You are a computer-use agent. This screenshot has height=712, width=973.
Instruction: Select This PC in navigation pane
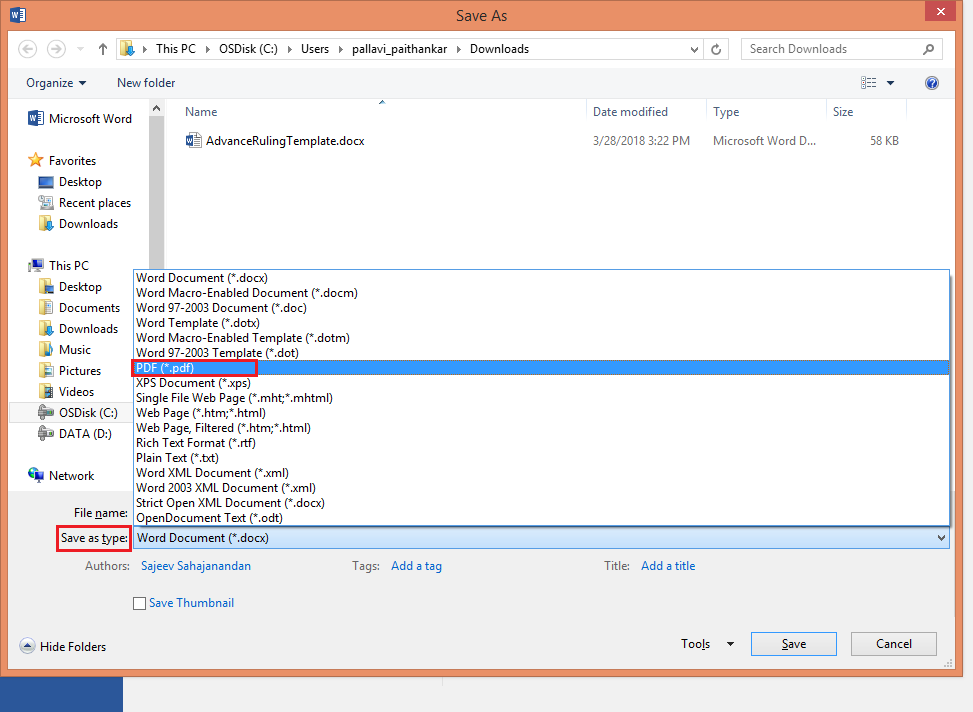pos(58,266)
